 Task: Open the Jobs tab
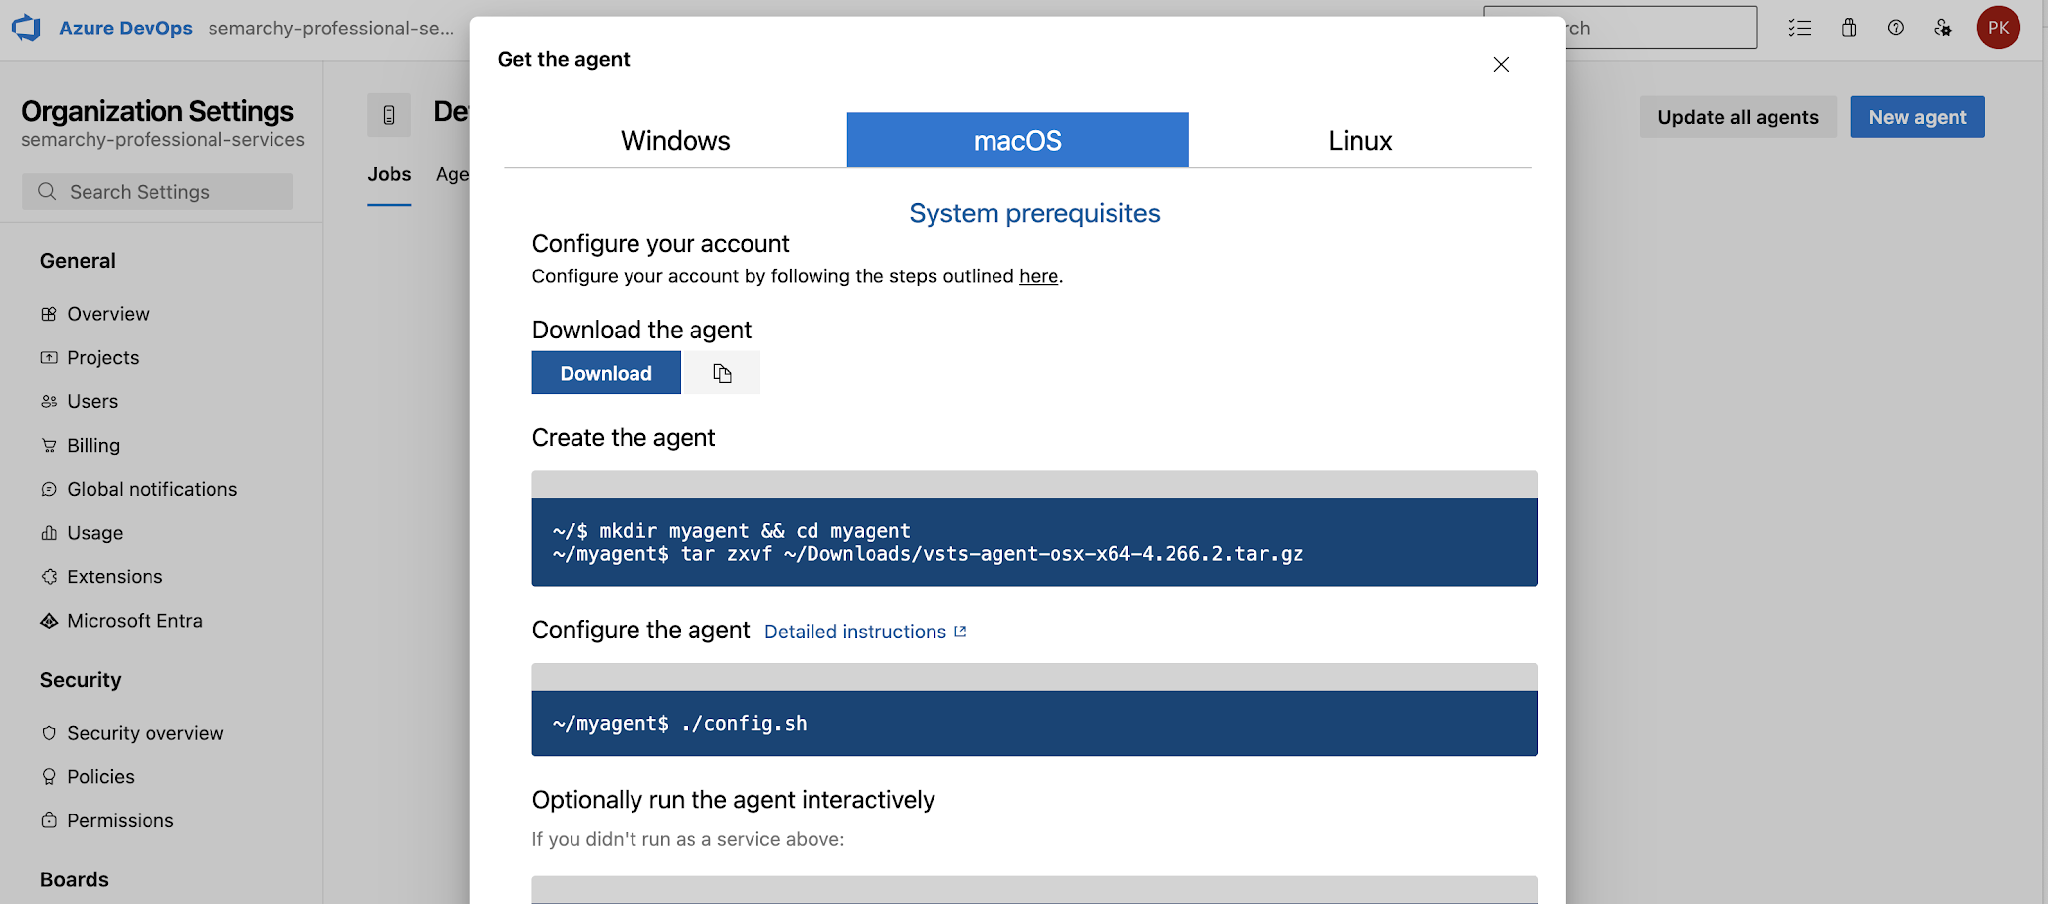[x=389, y=175]
